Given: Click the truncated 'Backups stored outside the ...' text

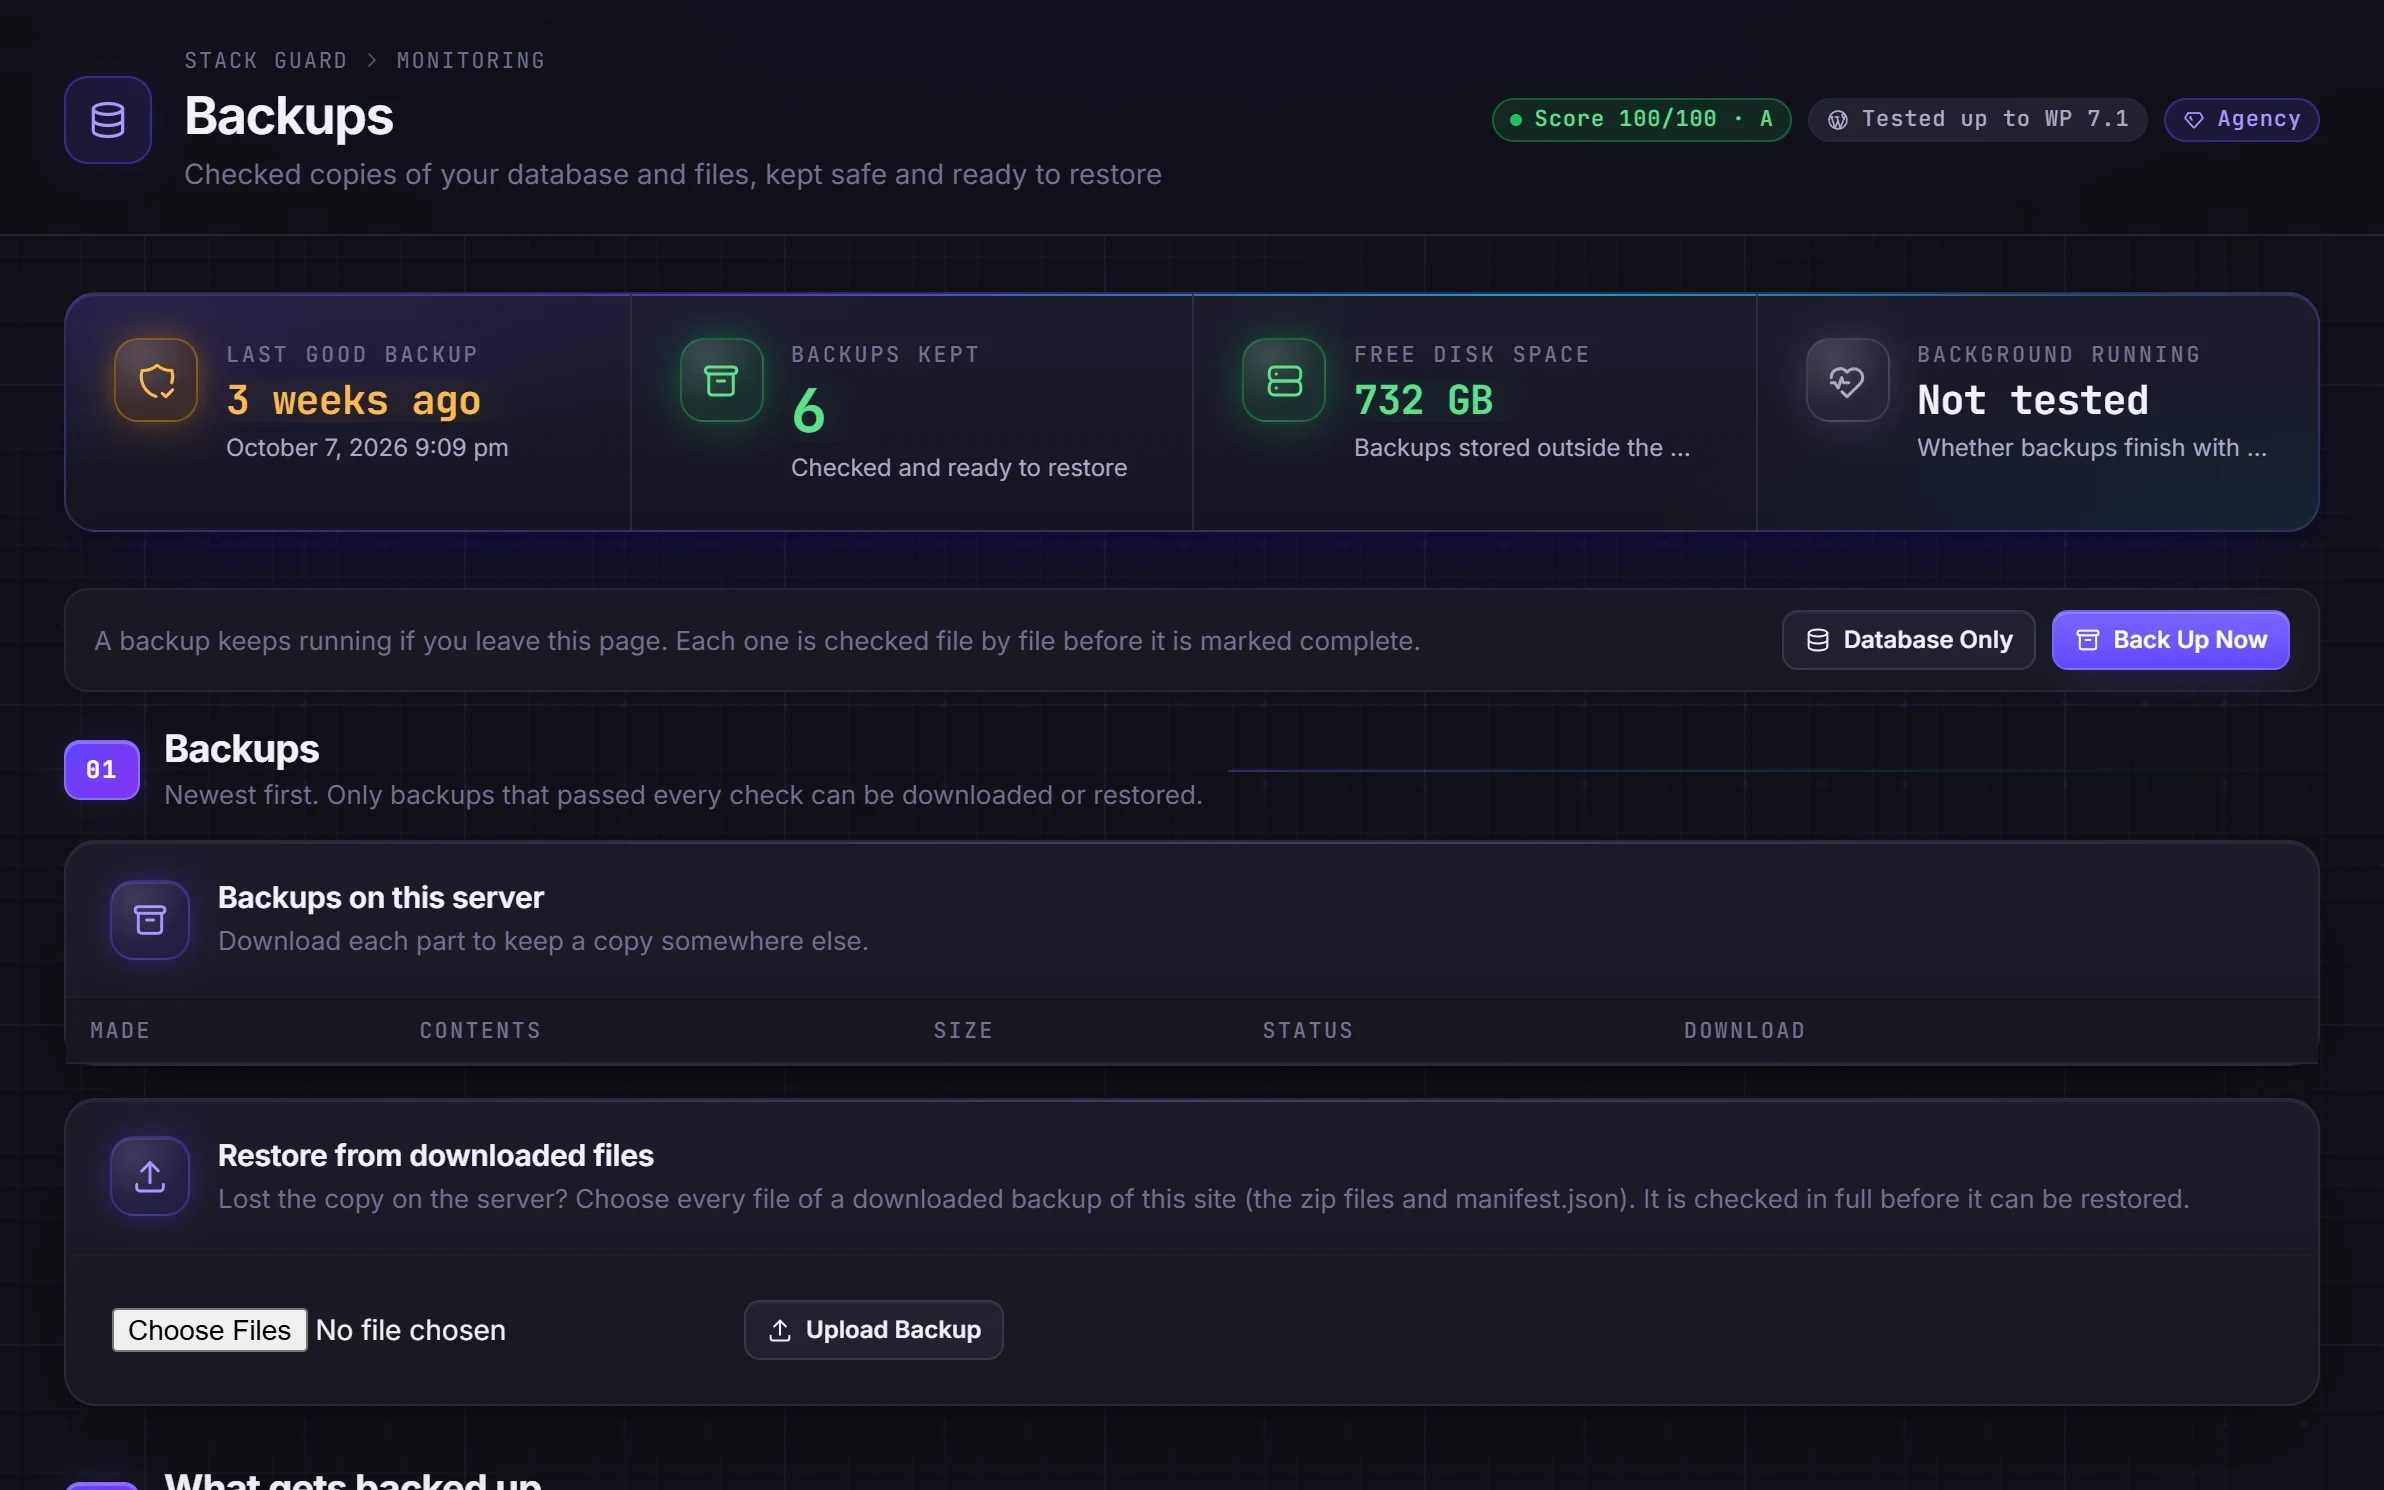Looking at the screenshot, I should [1522, 447].
